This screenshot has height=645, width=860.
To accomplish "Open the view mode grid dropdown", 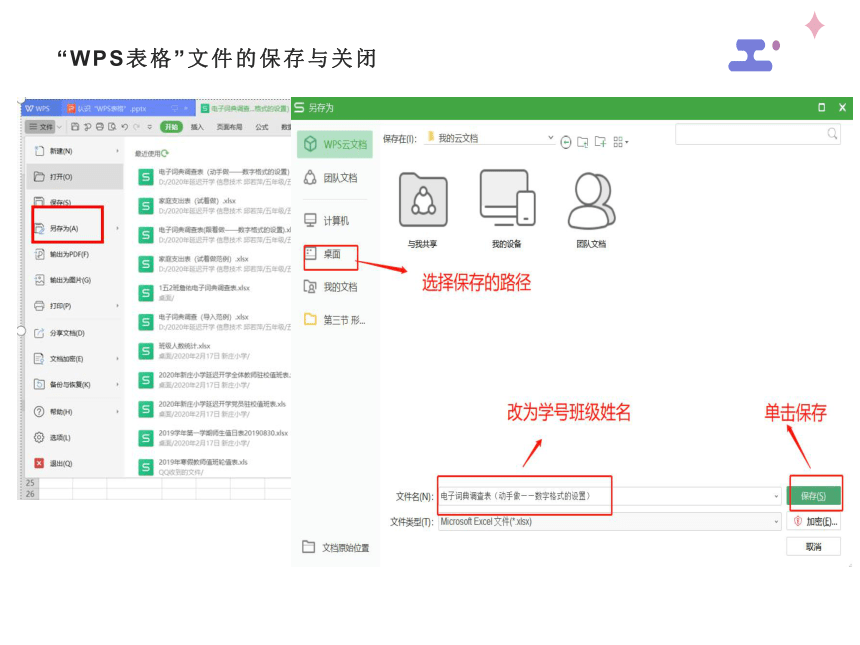I will click(x=621, y=143).
